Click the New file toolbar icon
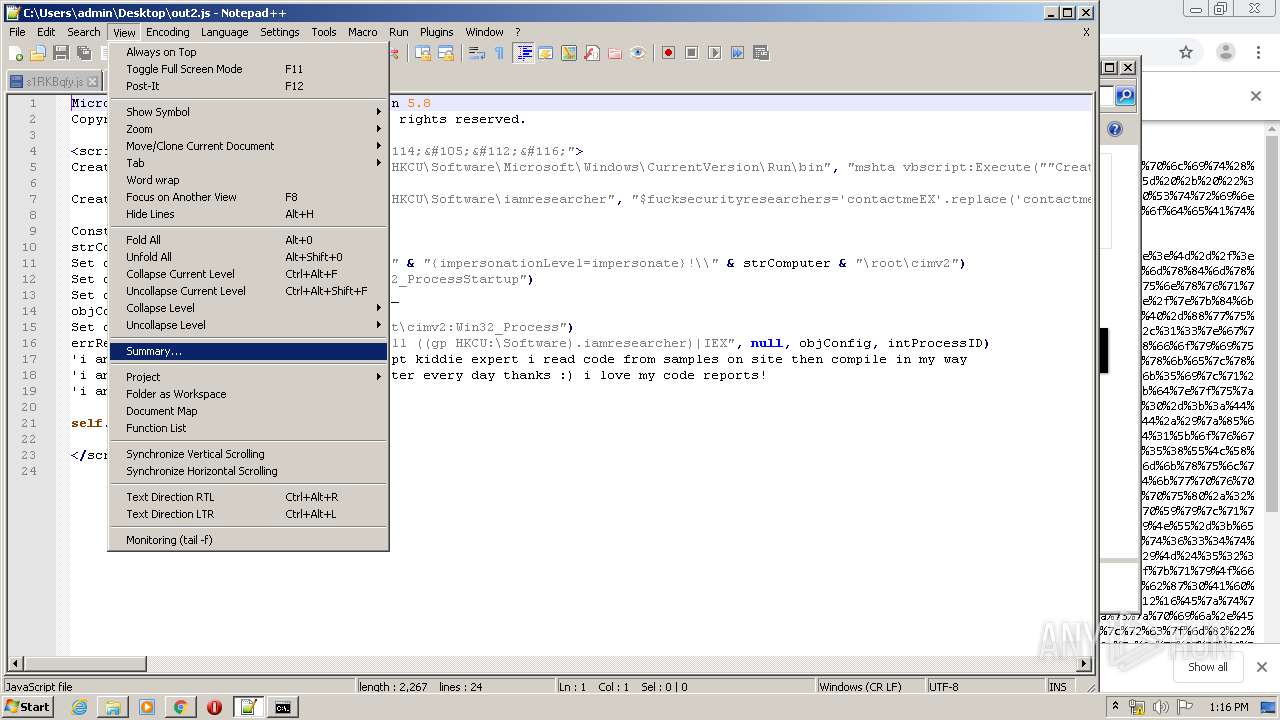Viewport: 1280px width, 720px height. (x=17, y=53)
